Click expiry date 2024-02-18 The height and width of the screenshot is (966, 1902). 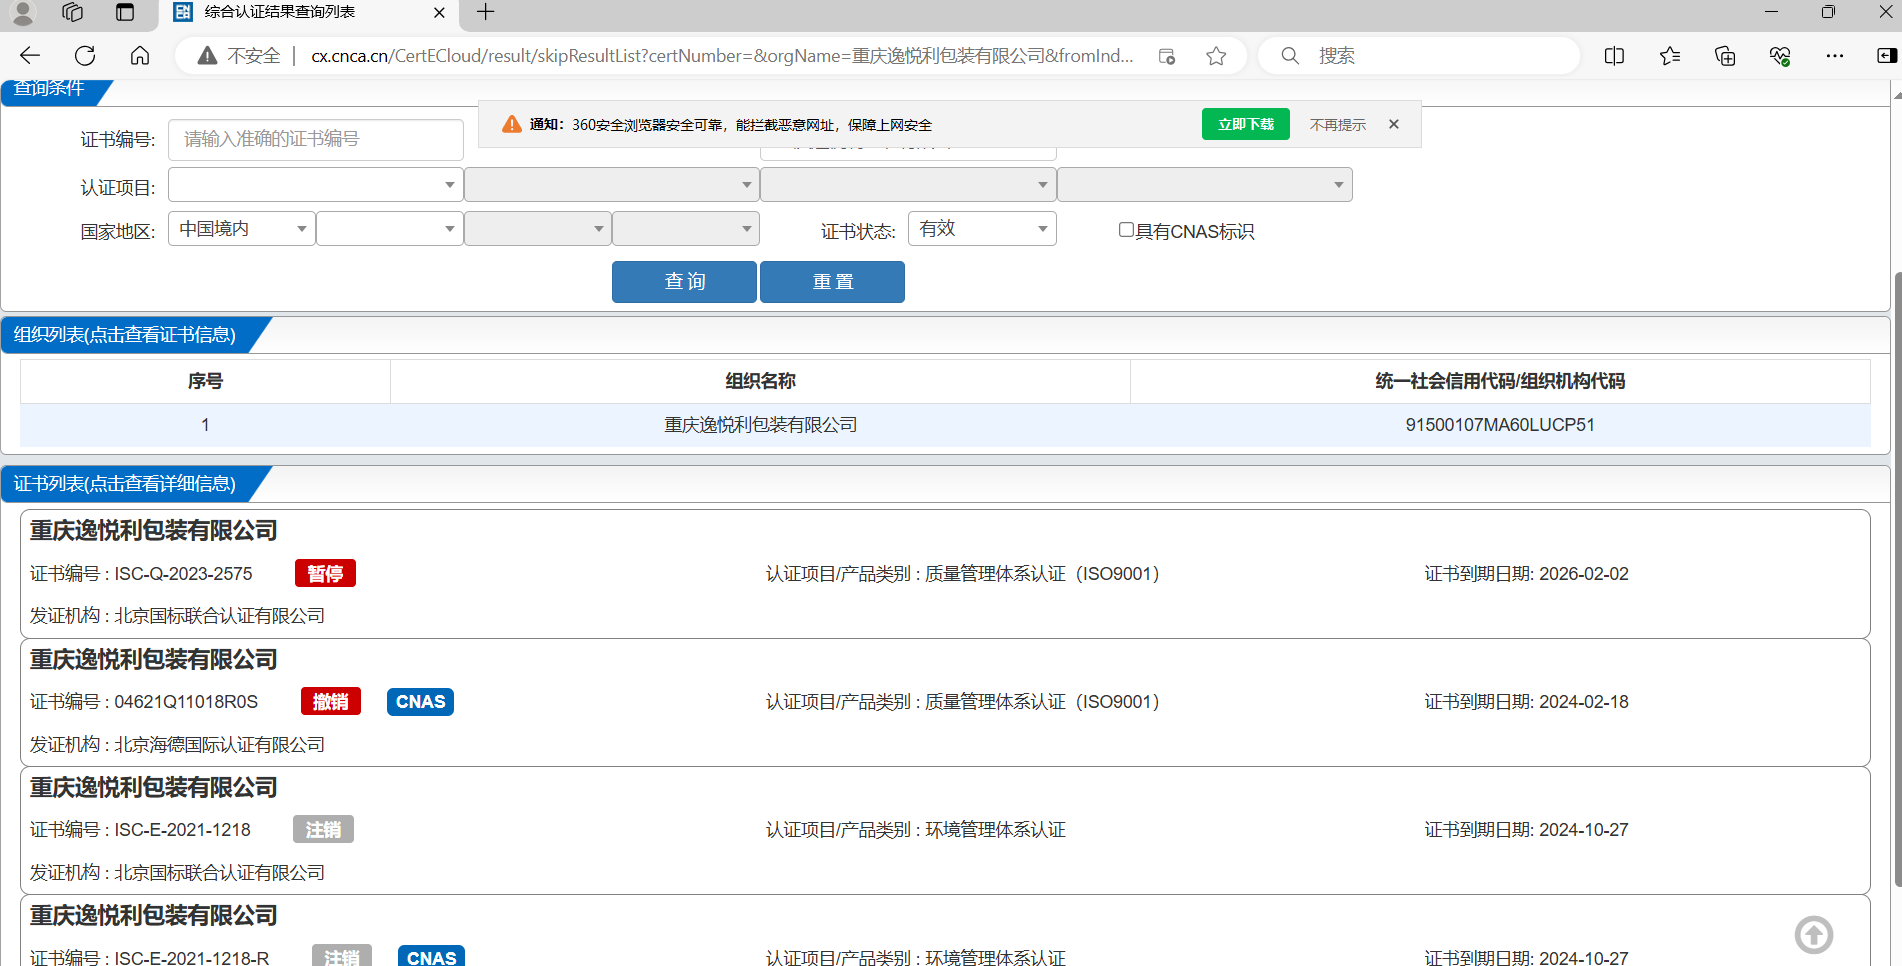(x=1584, y=702)
